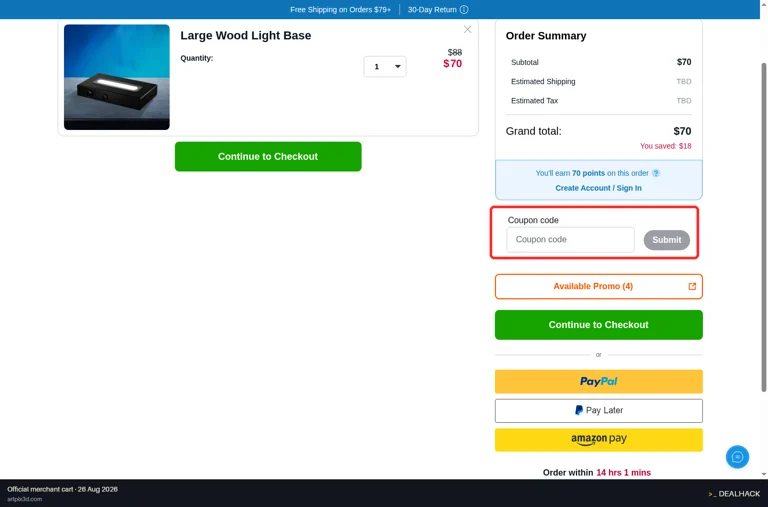The height and width of the screenshot is (507, 768).
Task: Click Continue to Checkout in Order Summary
Action: tap(599, 325)
